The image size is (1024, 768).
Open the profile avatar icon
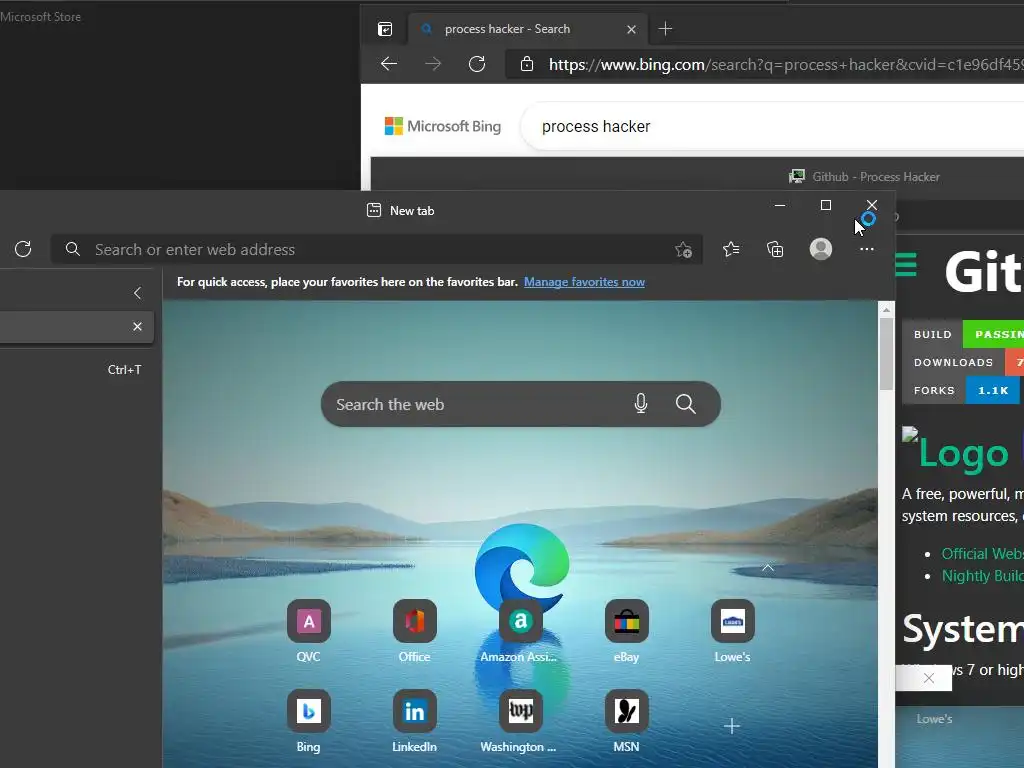tap(820, 249)
